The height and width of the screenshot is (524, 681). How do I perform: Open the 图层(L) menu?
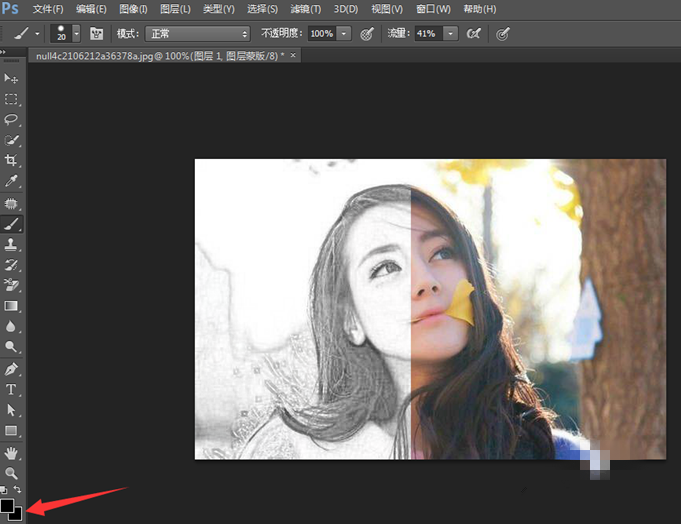pos(176,9)
